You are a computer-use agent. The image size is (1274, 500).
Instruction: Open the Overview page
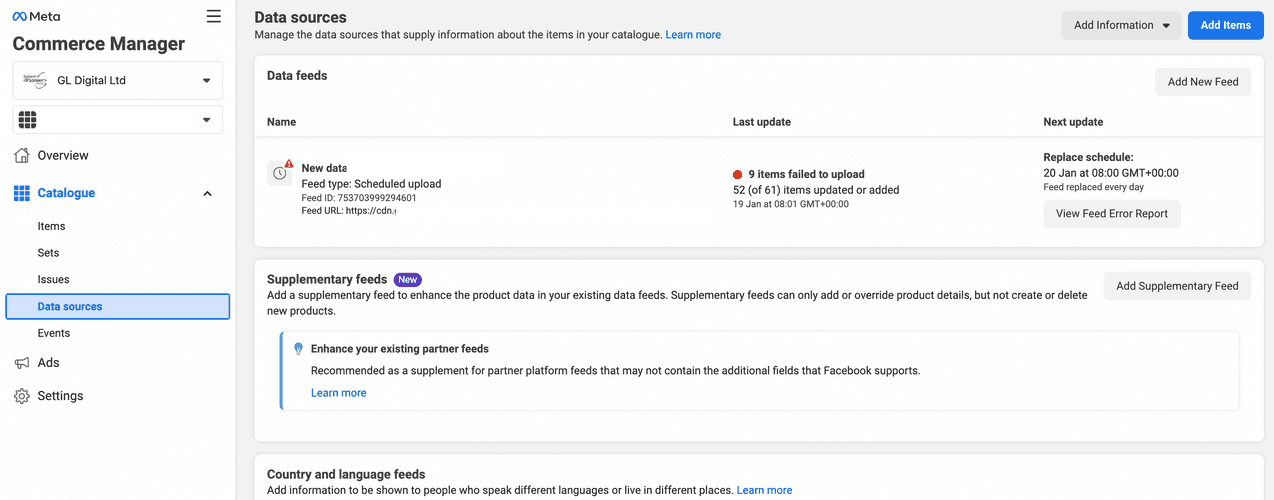pos(63,155)
